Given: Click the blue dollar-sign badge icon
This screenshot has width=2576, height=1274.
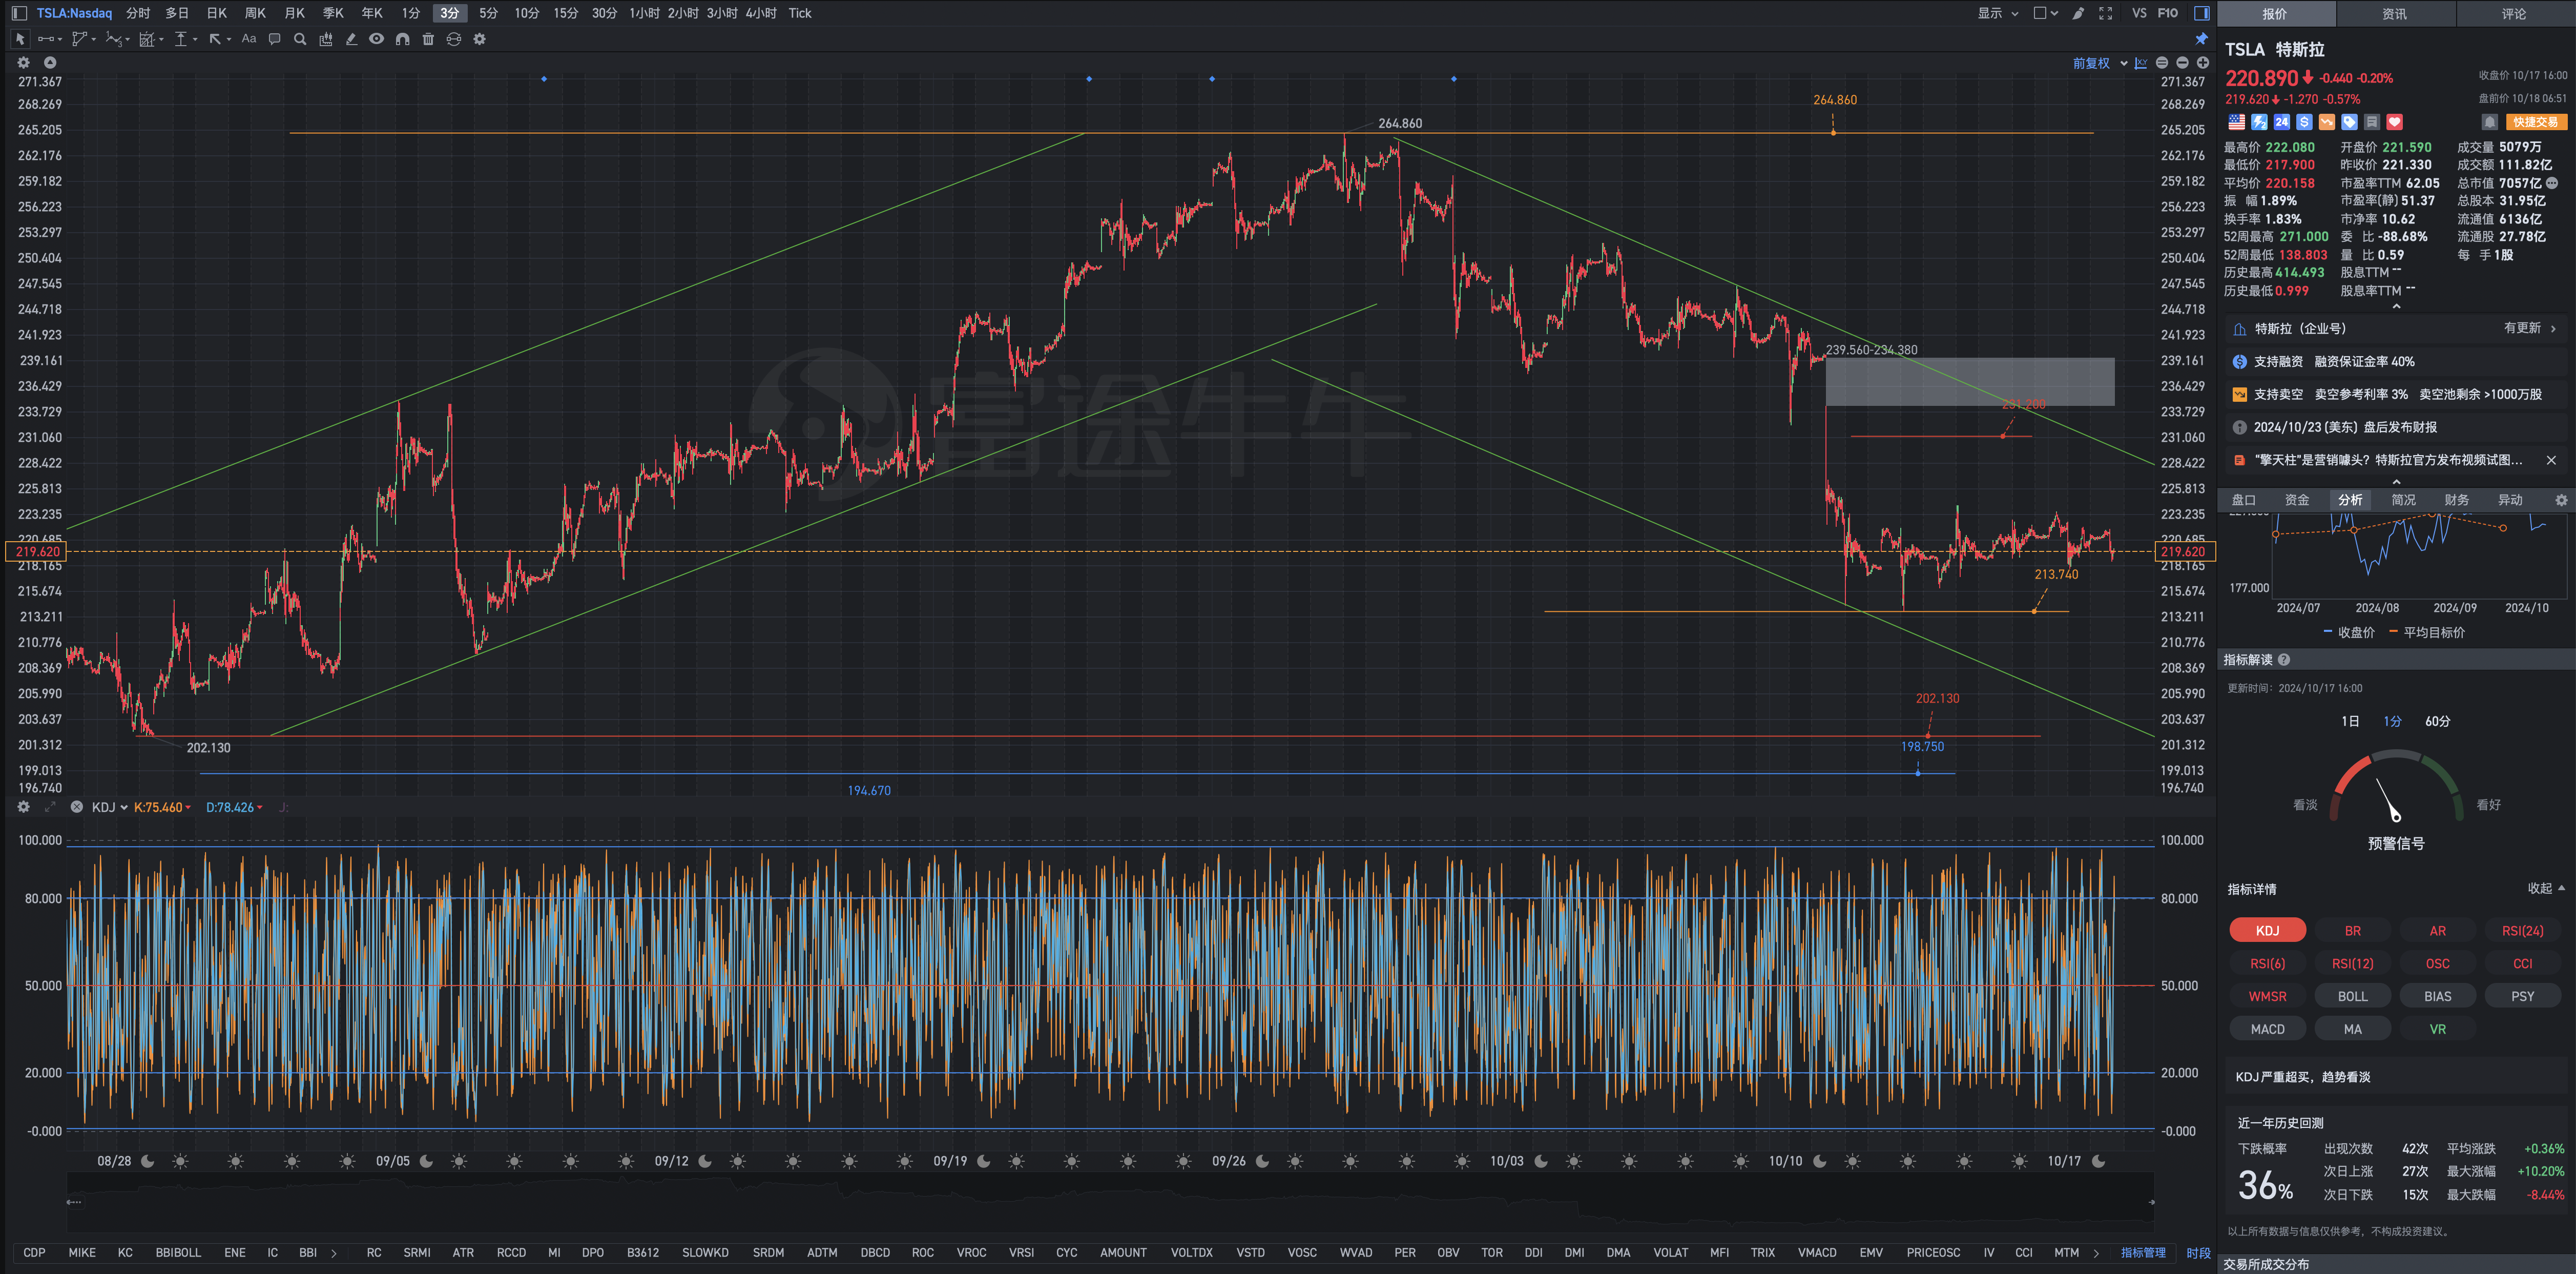Looking at the screenshot, I should [2304, 122].
